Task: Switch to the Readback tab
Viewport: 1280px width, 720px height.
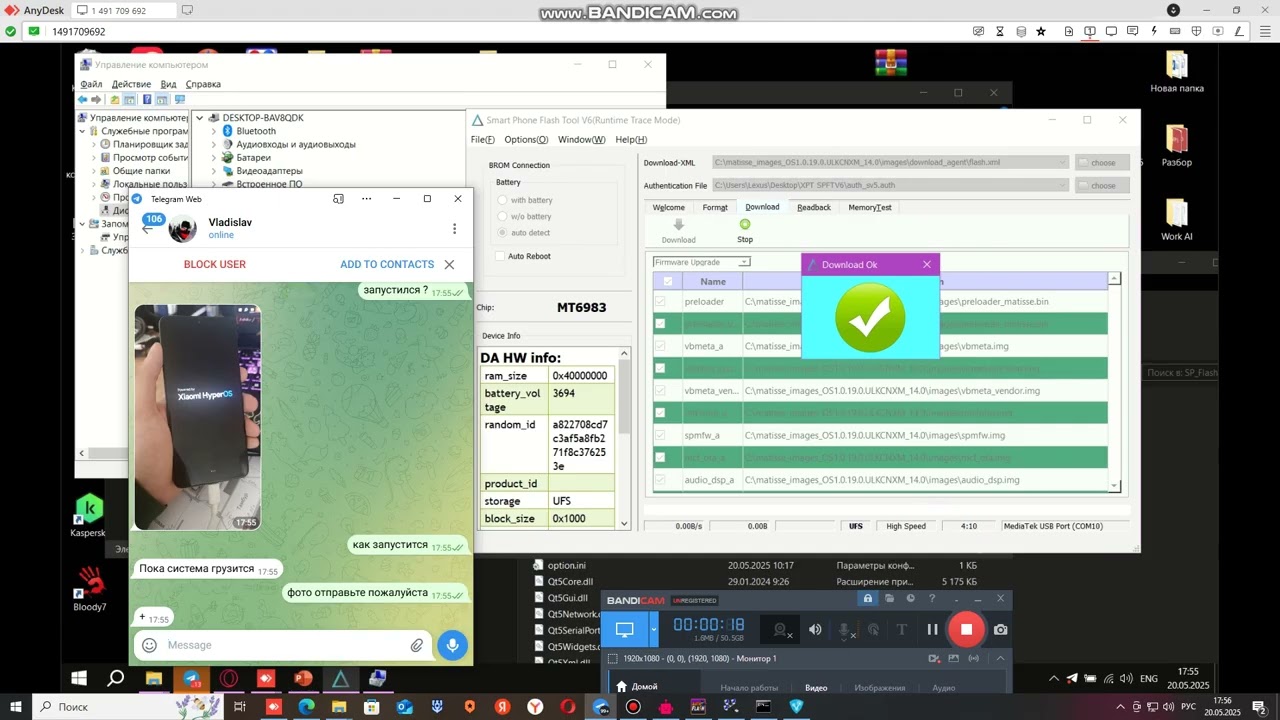Action: click(814, 207)
